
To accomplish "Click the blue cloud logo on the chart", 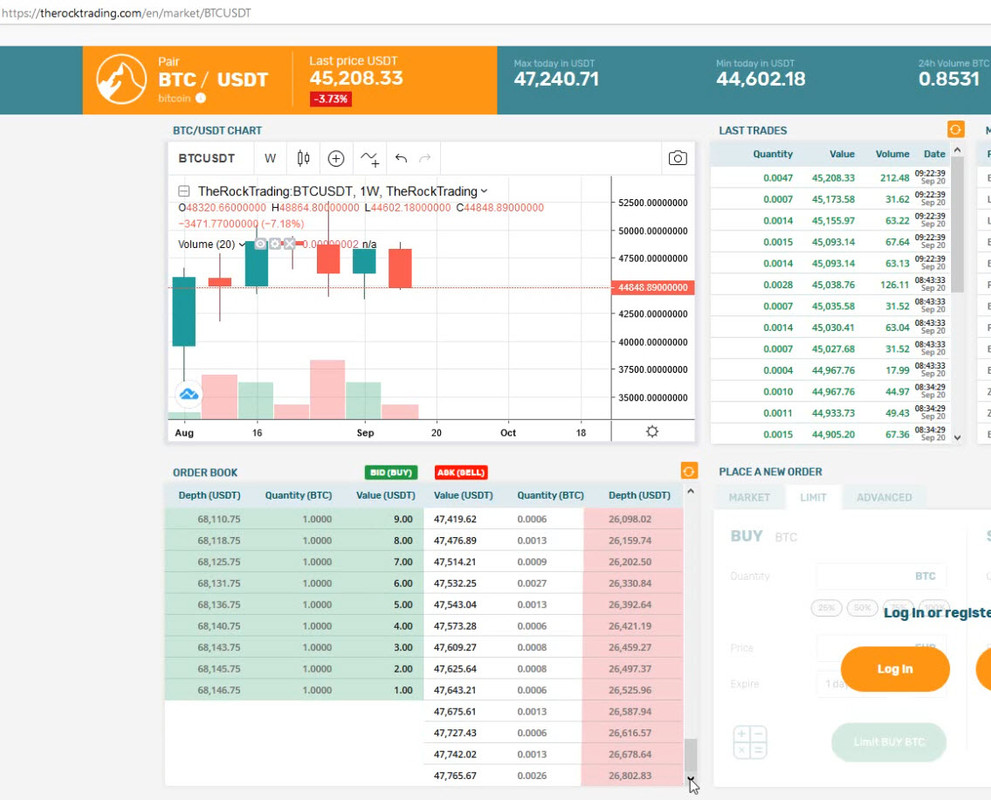I will click(x=188, y=395).
